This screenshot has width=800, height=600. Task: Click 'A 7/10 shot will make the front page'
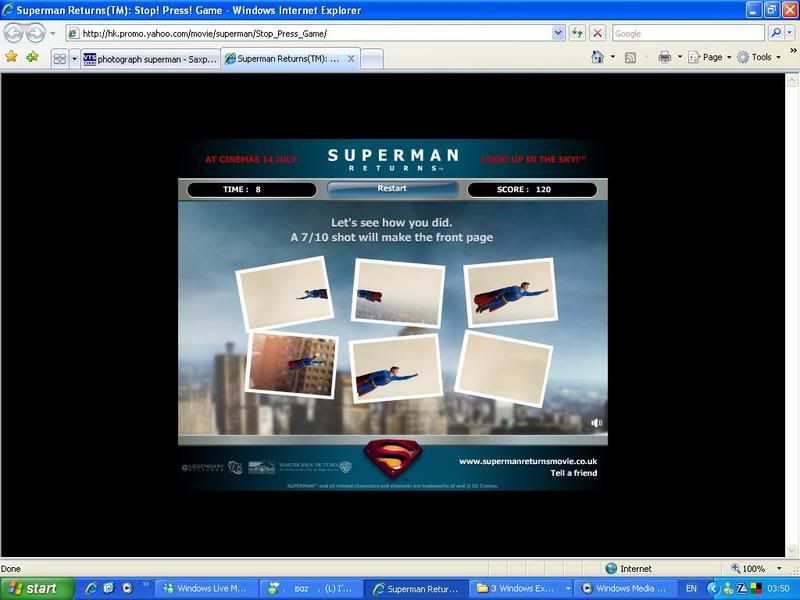click(x=392, y=237)
